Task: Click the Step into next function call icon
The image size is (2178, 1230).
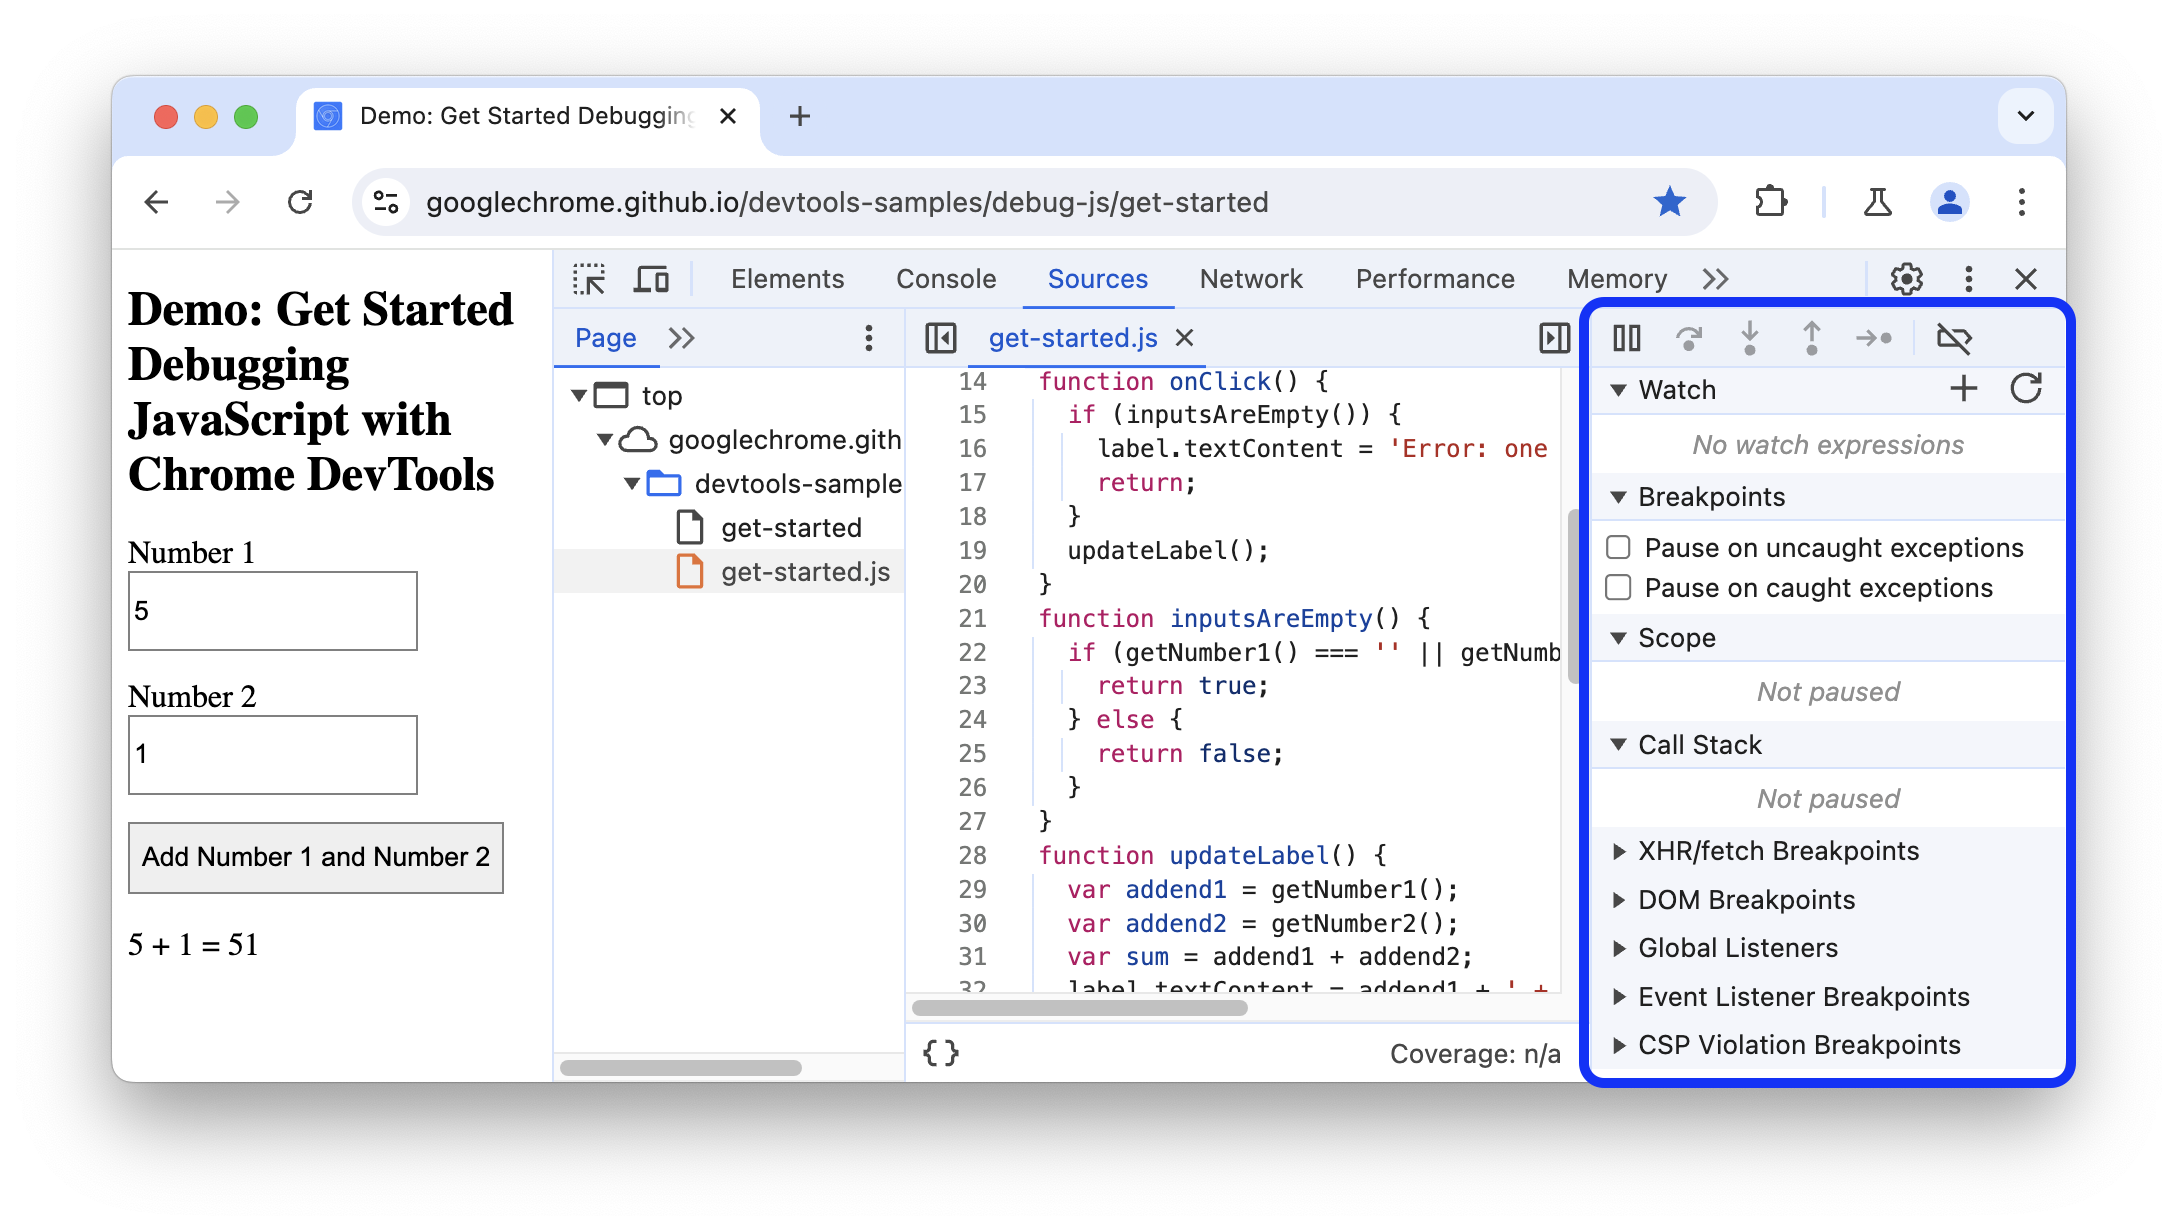Action: click(1746, 337)
